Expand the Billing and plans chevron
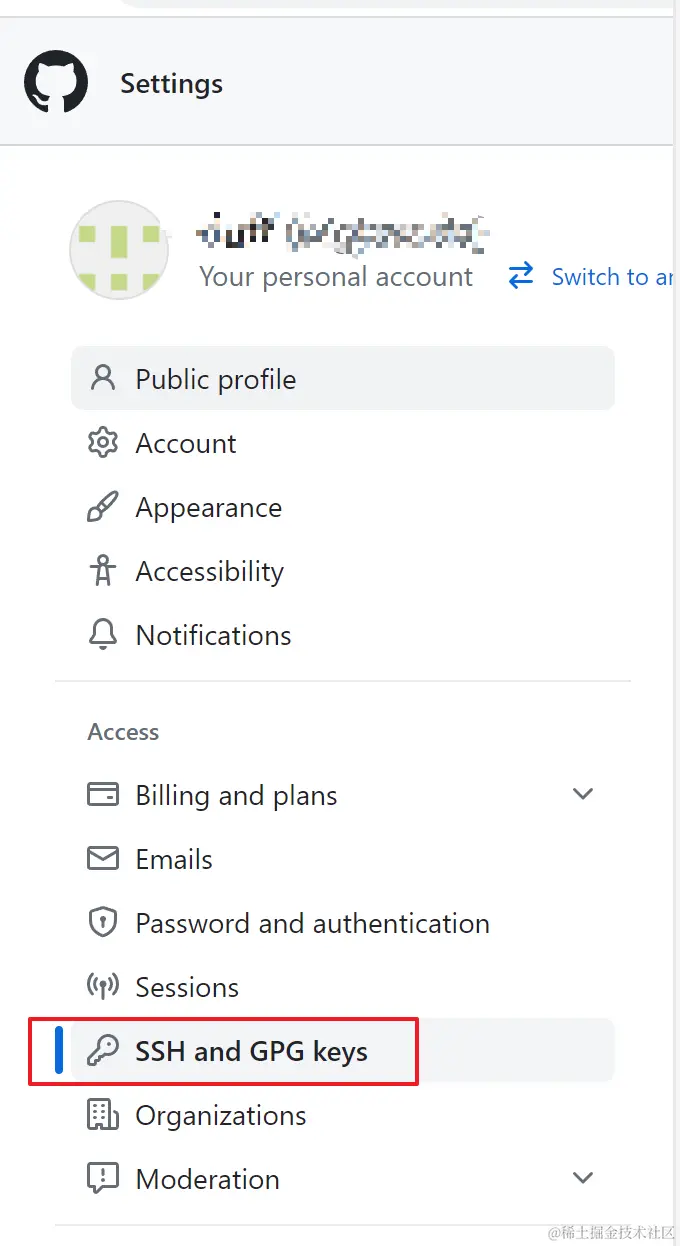The image size is (680, 1246). click(x=583, y=795)
